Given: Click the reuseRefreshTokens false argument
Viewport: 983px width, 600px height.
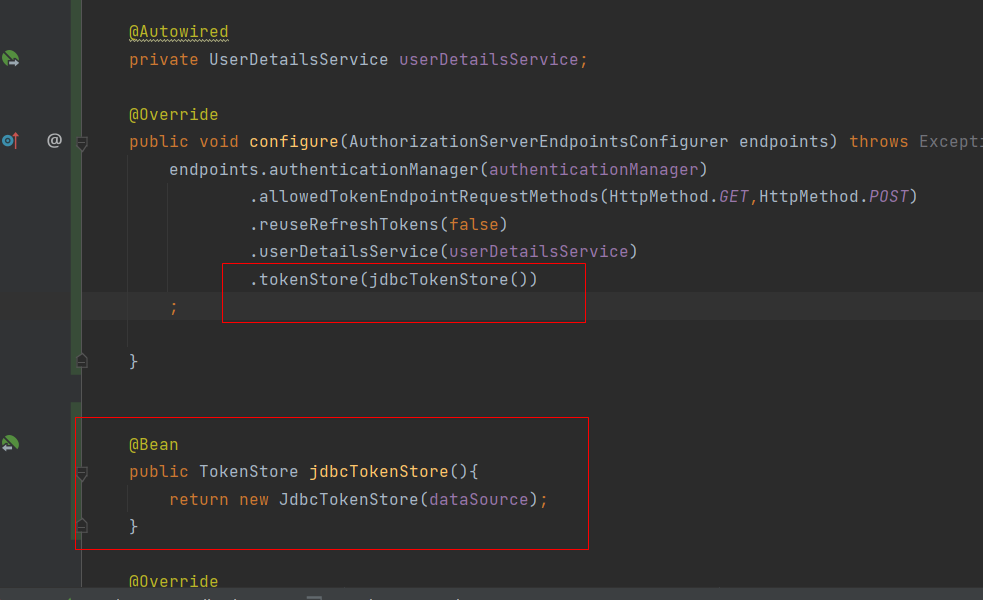Looking at the screenshot, I should click(473, 224).
